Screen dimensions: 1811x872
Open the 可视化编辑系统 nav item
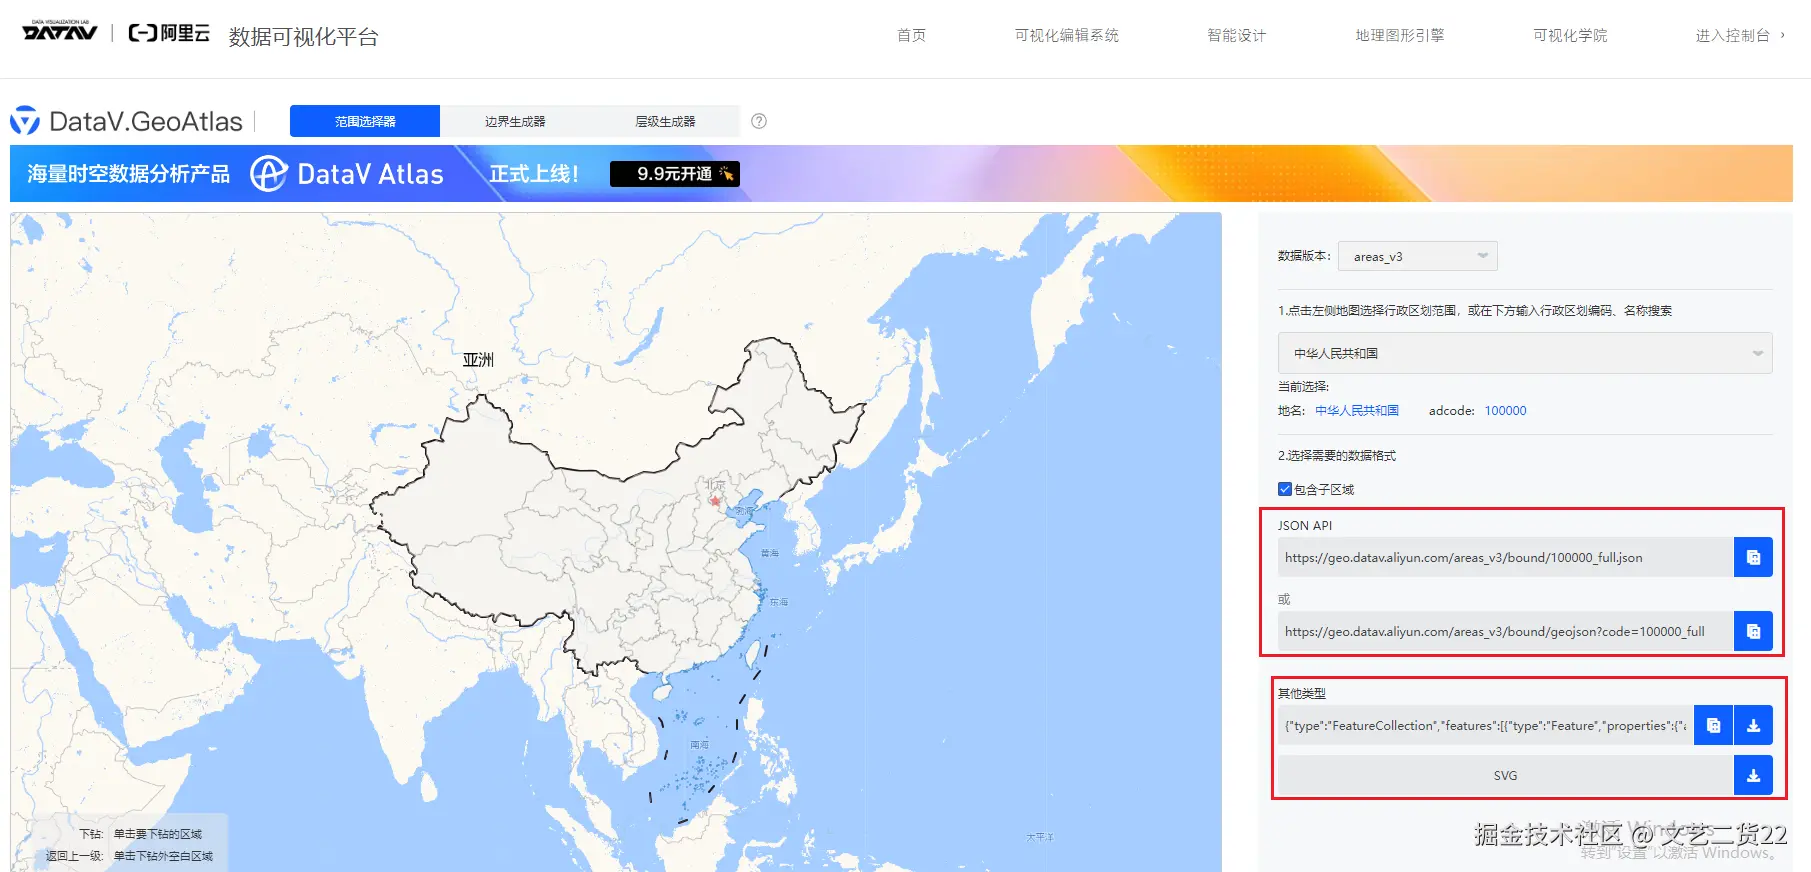pos(1067,35)
